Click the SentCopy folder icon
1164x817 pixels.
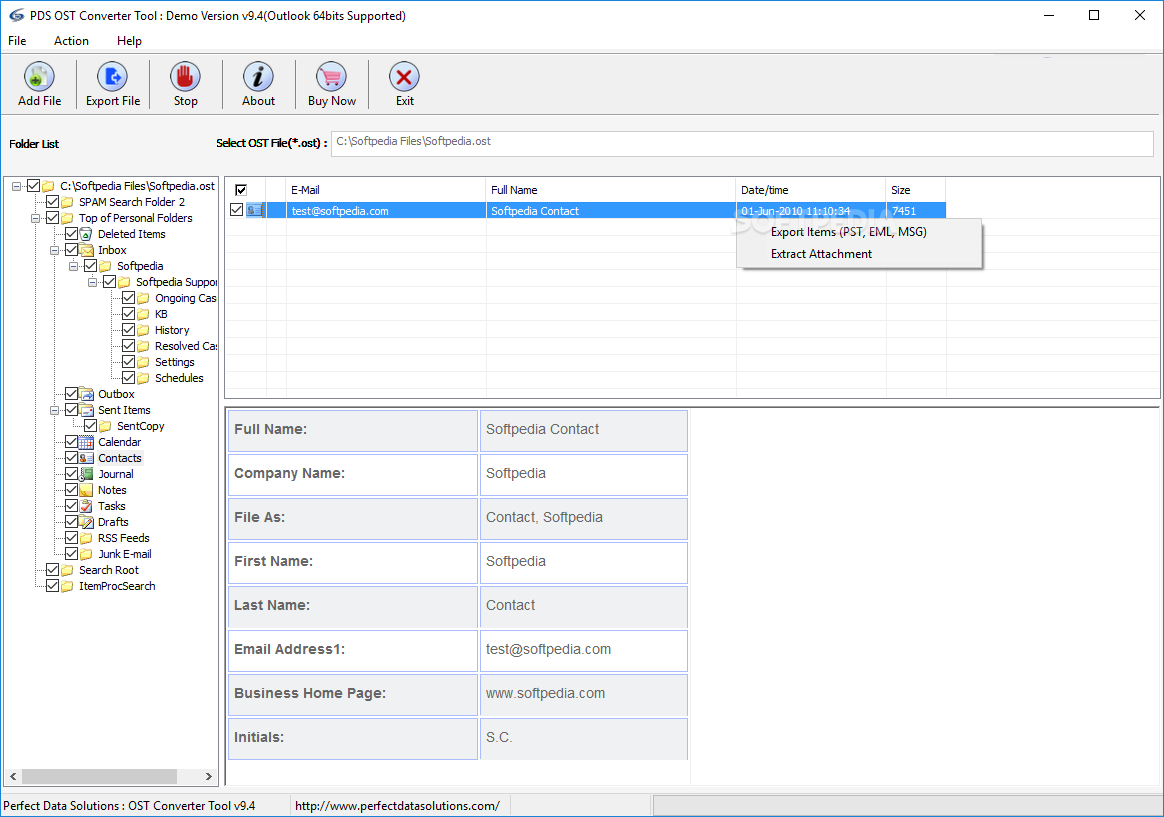click(x=105, y=426)
